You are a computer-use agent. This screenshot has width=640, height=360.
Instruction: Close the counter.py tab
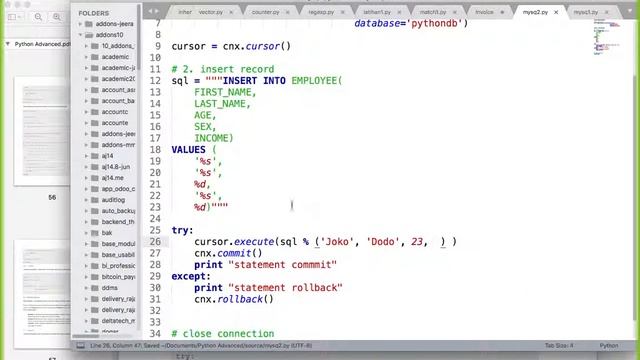click(x=287, y=12)
